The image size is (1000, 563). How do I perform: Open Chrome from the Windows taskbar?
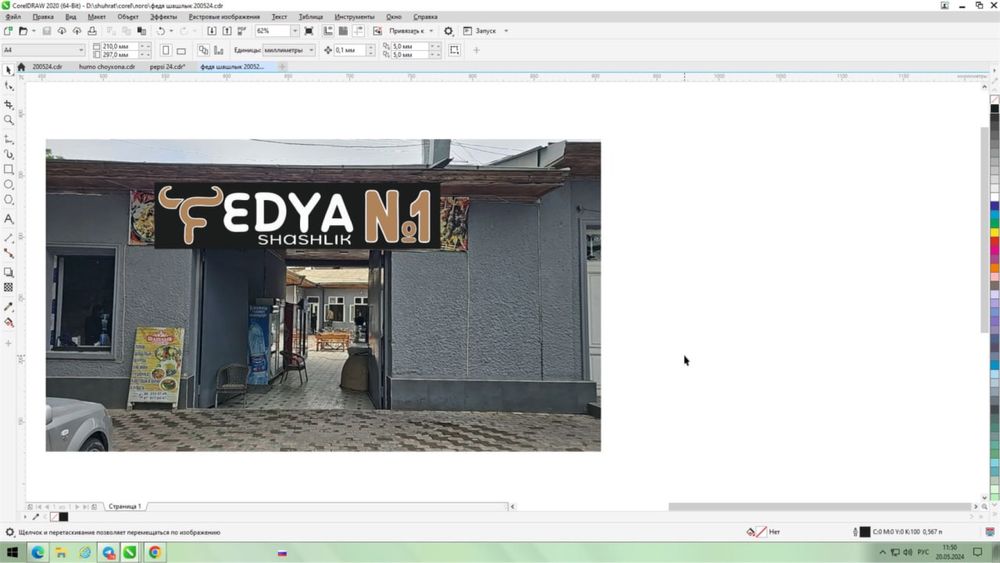156,552
